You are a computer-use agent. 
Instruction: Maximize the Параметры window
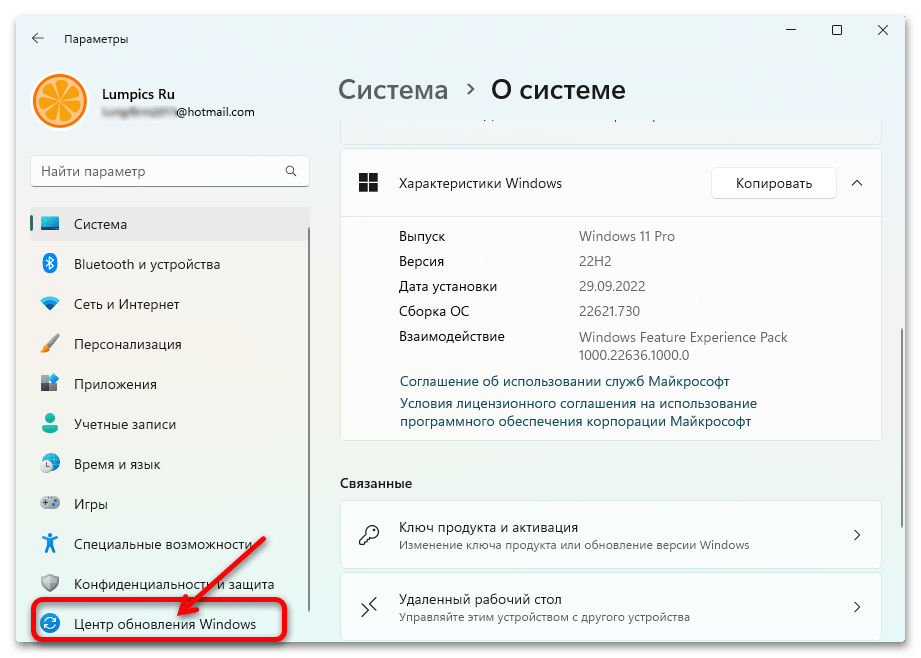[x=837, y=29]
